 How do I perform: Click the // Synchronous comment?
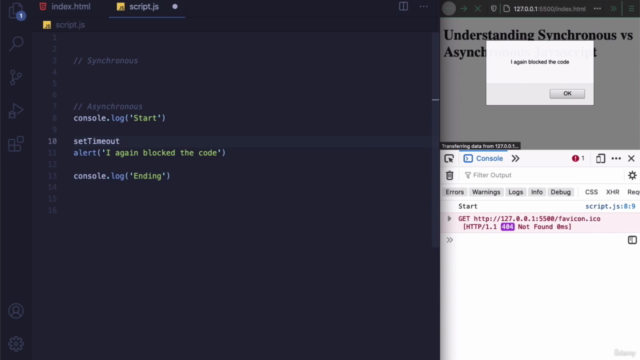pyautogui.click(x=106, y=61)
